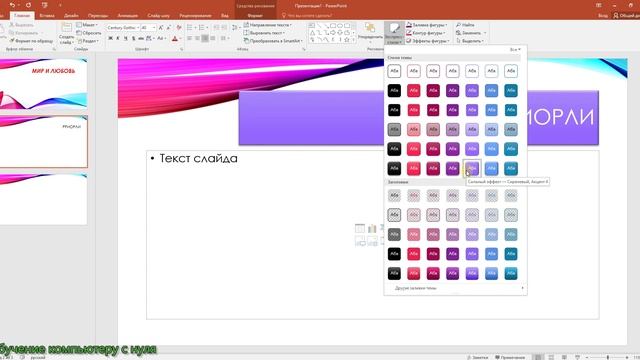Open the Все filter dropdown in styles gallery
Screen dimensions: 640x360
click(515, 49)
